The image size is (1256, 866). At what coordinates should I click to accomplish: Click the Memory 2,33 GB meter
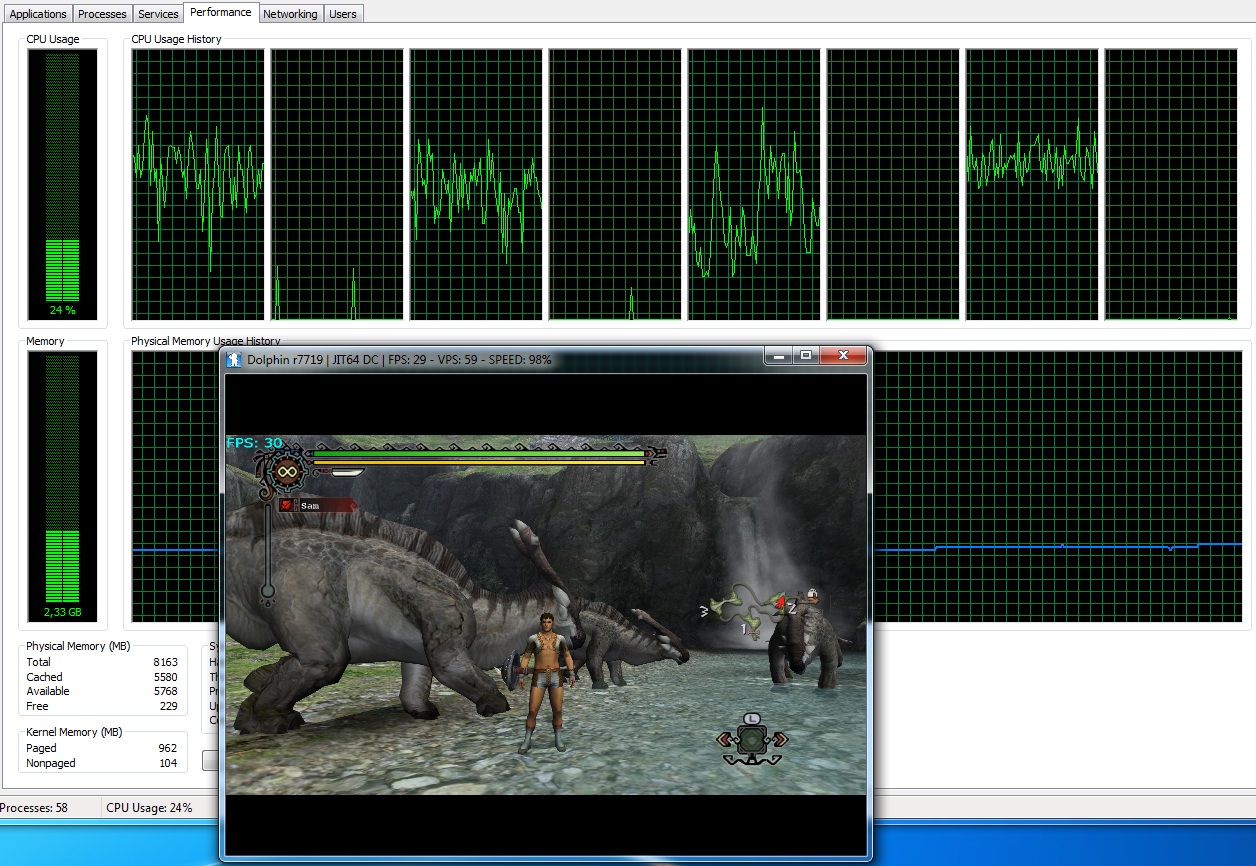tap(62, 487)
